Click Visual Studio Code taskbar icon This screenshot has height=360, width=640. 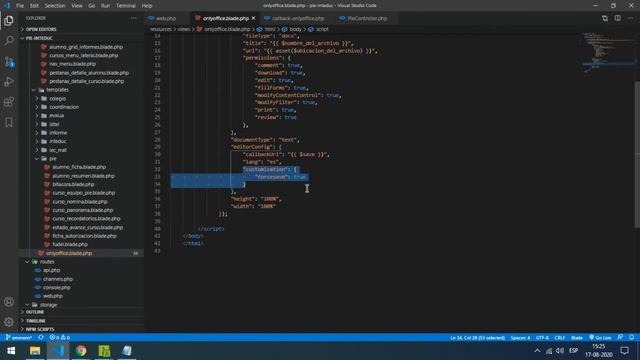tap(58, 351)
